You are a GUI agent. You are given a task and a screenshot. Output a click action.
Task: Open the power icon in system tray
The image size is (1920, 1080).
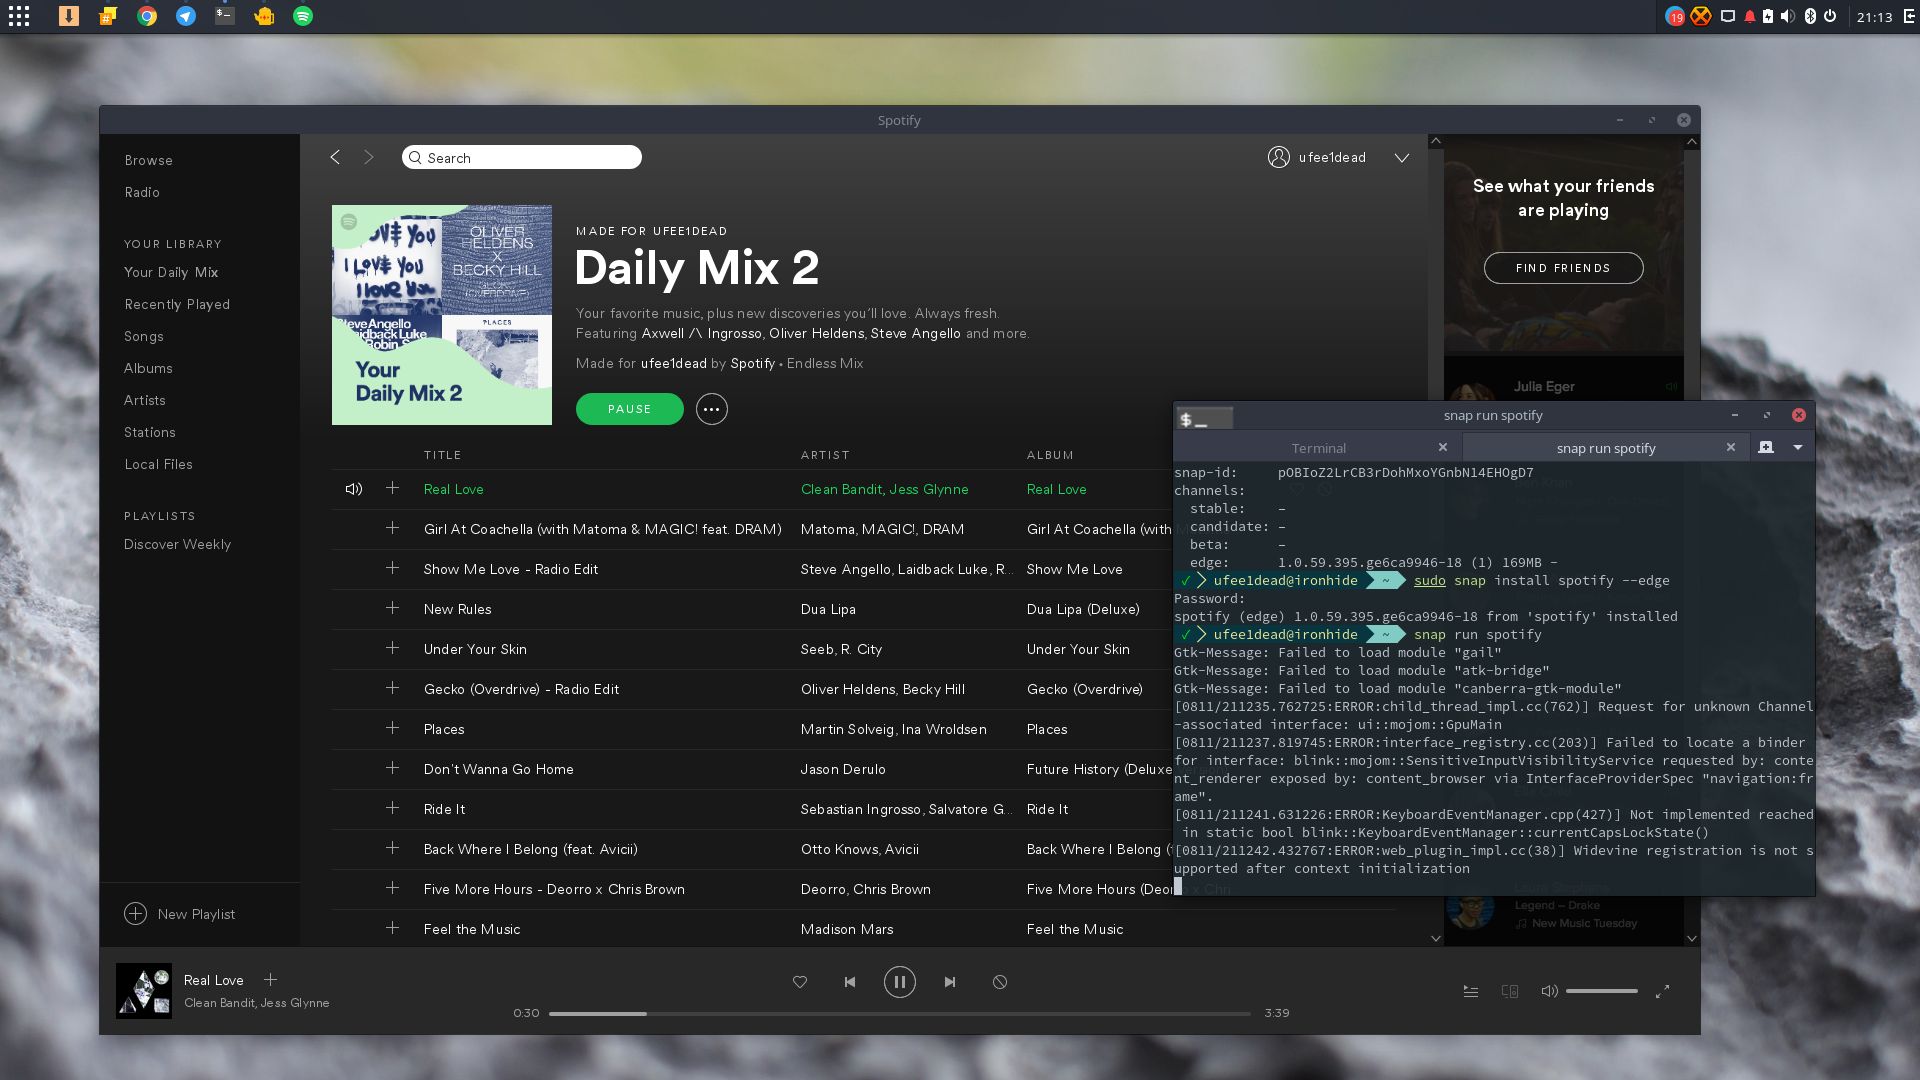coord(1830,16)
